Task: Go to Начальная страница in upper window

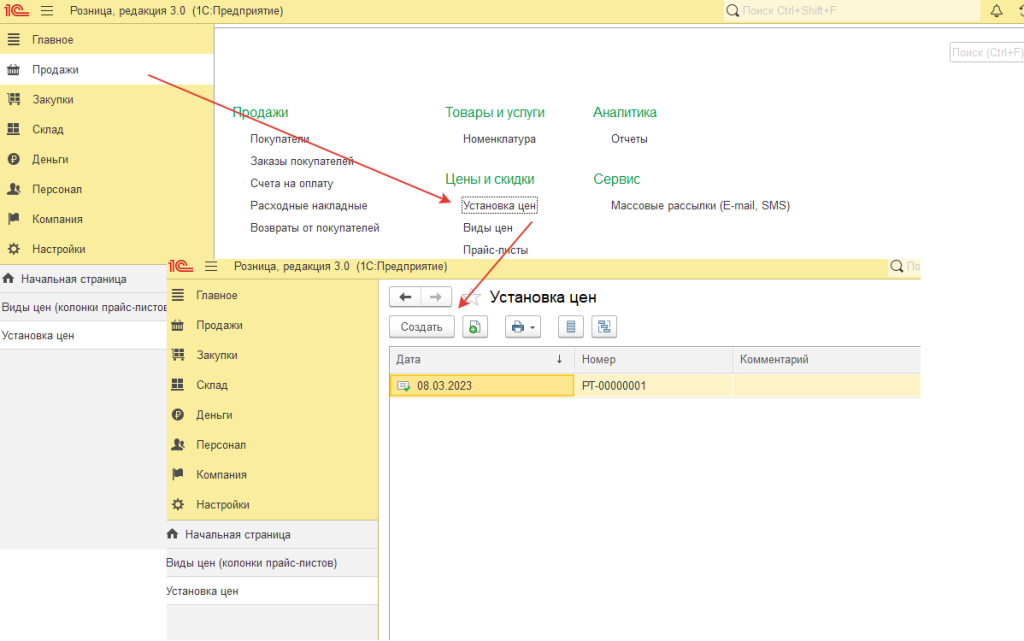Action: coord(84,279)
